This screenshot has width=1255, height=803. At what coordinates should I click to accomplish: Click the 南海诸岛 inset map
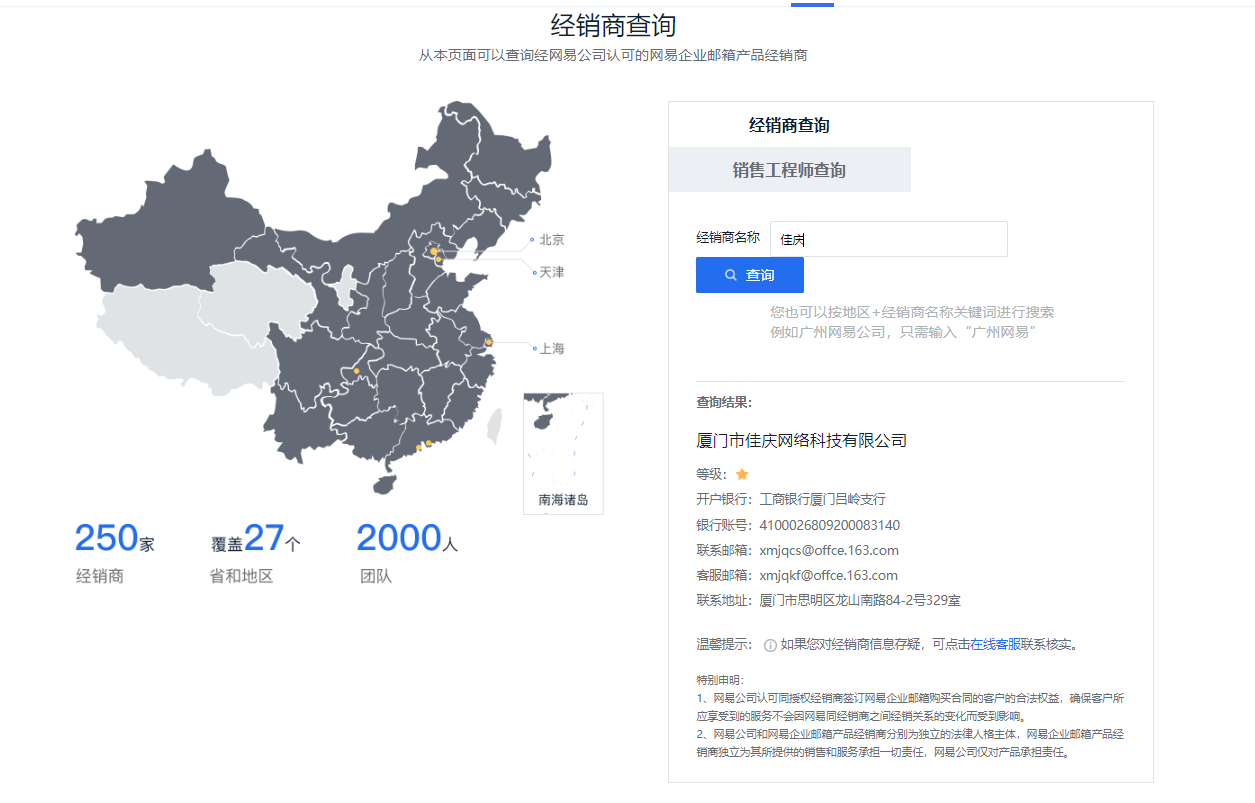(x=563, y=453)
